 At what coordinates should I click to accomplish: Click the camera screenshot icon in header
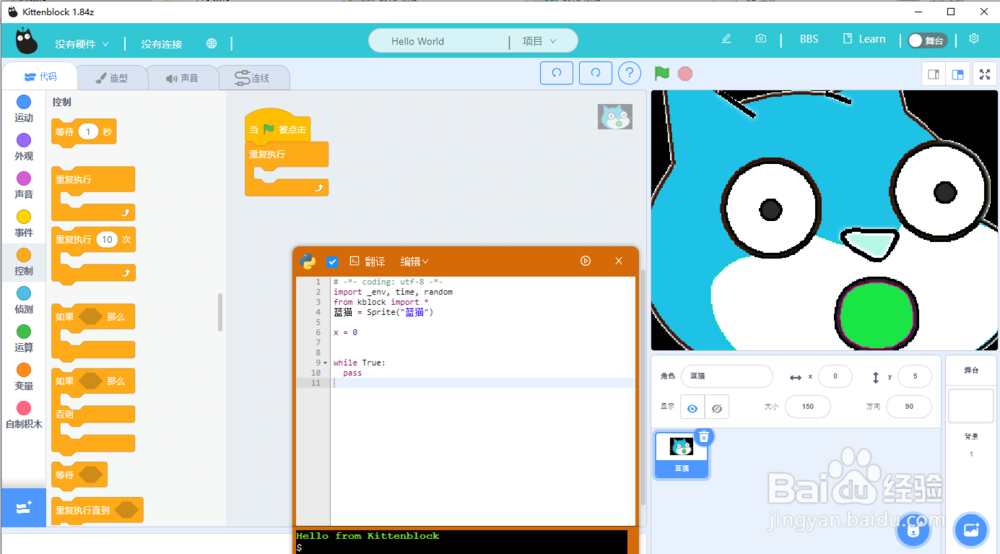pos(760,39)
